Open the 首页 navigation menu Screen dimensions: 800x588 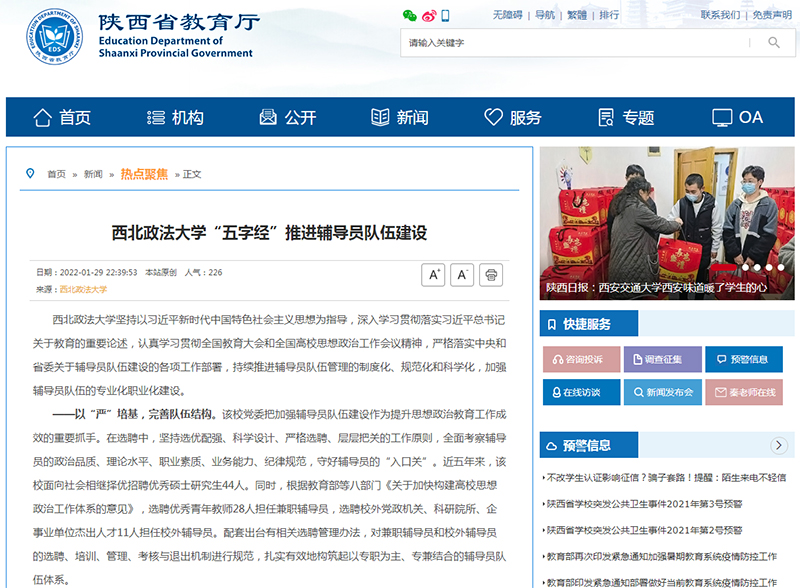[x=62, y=117]
